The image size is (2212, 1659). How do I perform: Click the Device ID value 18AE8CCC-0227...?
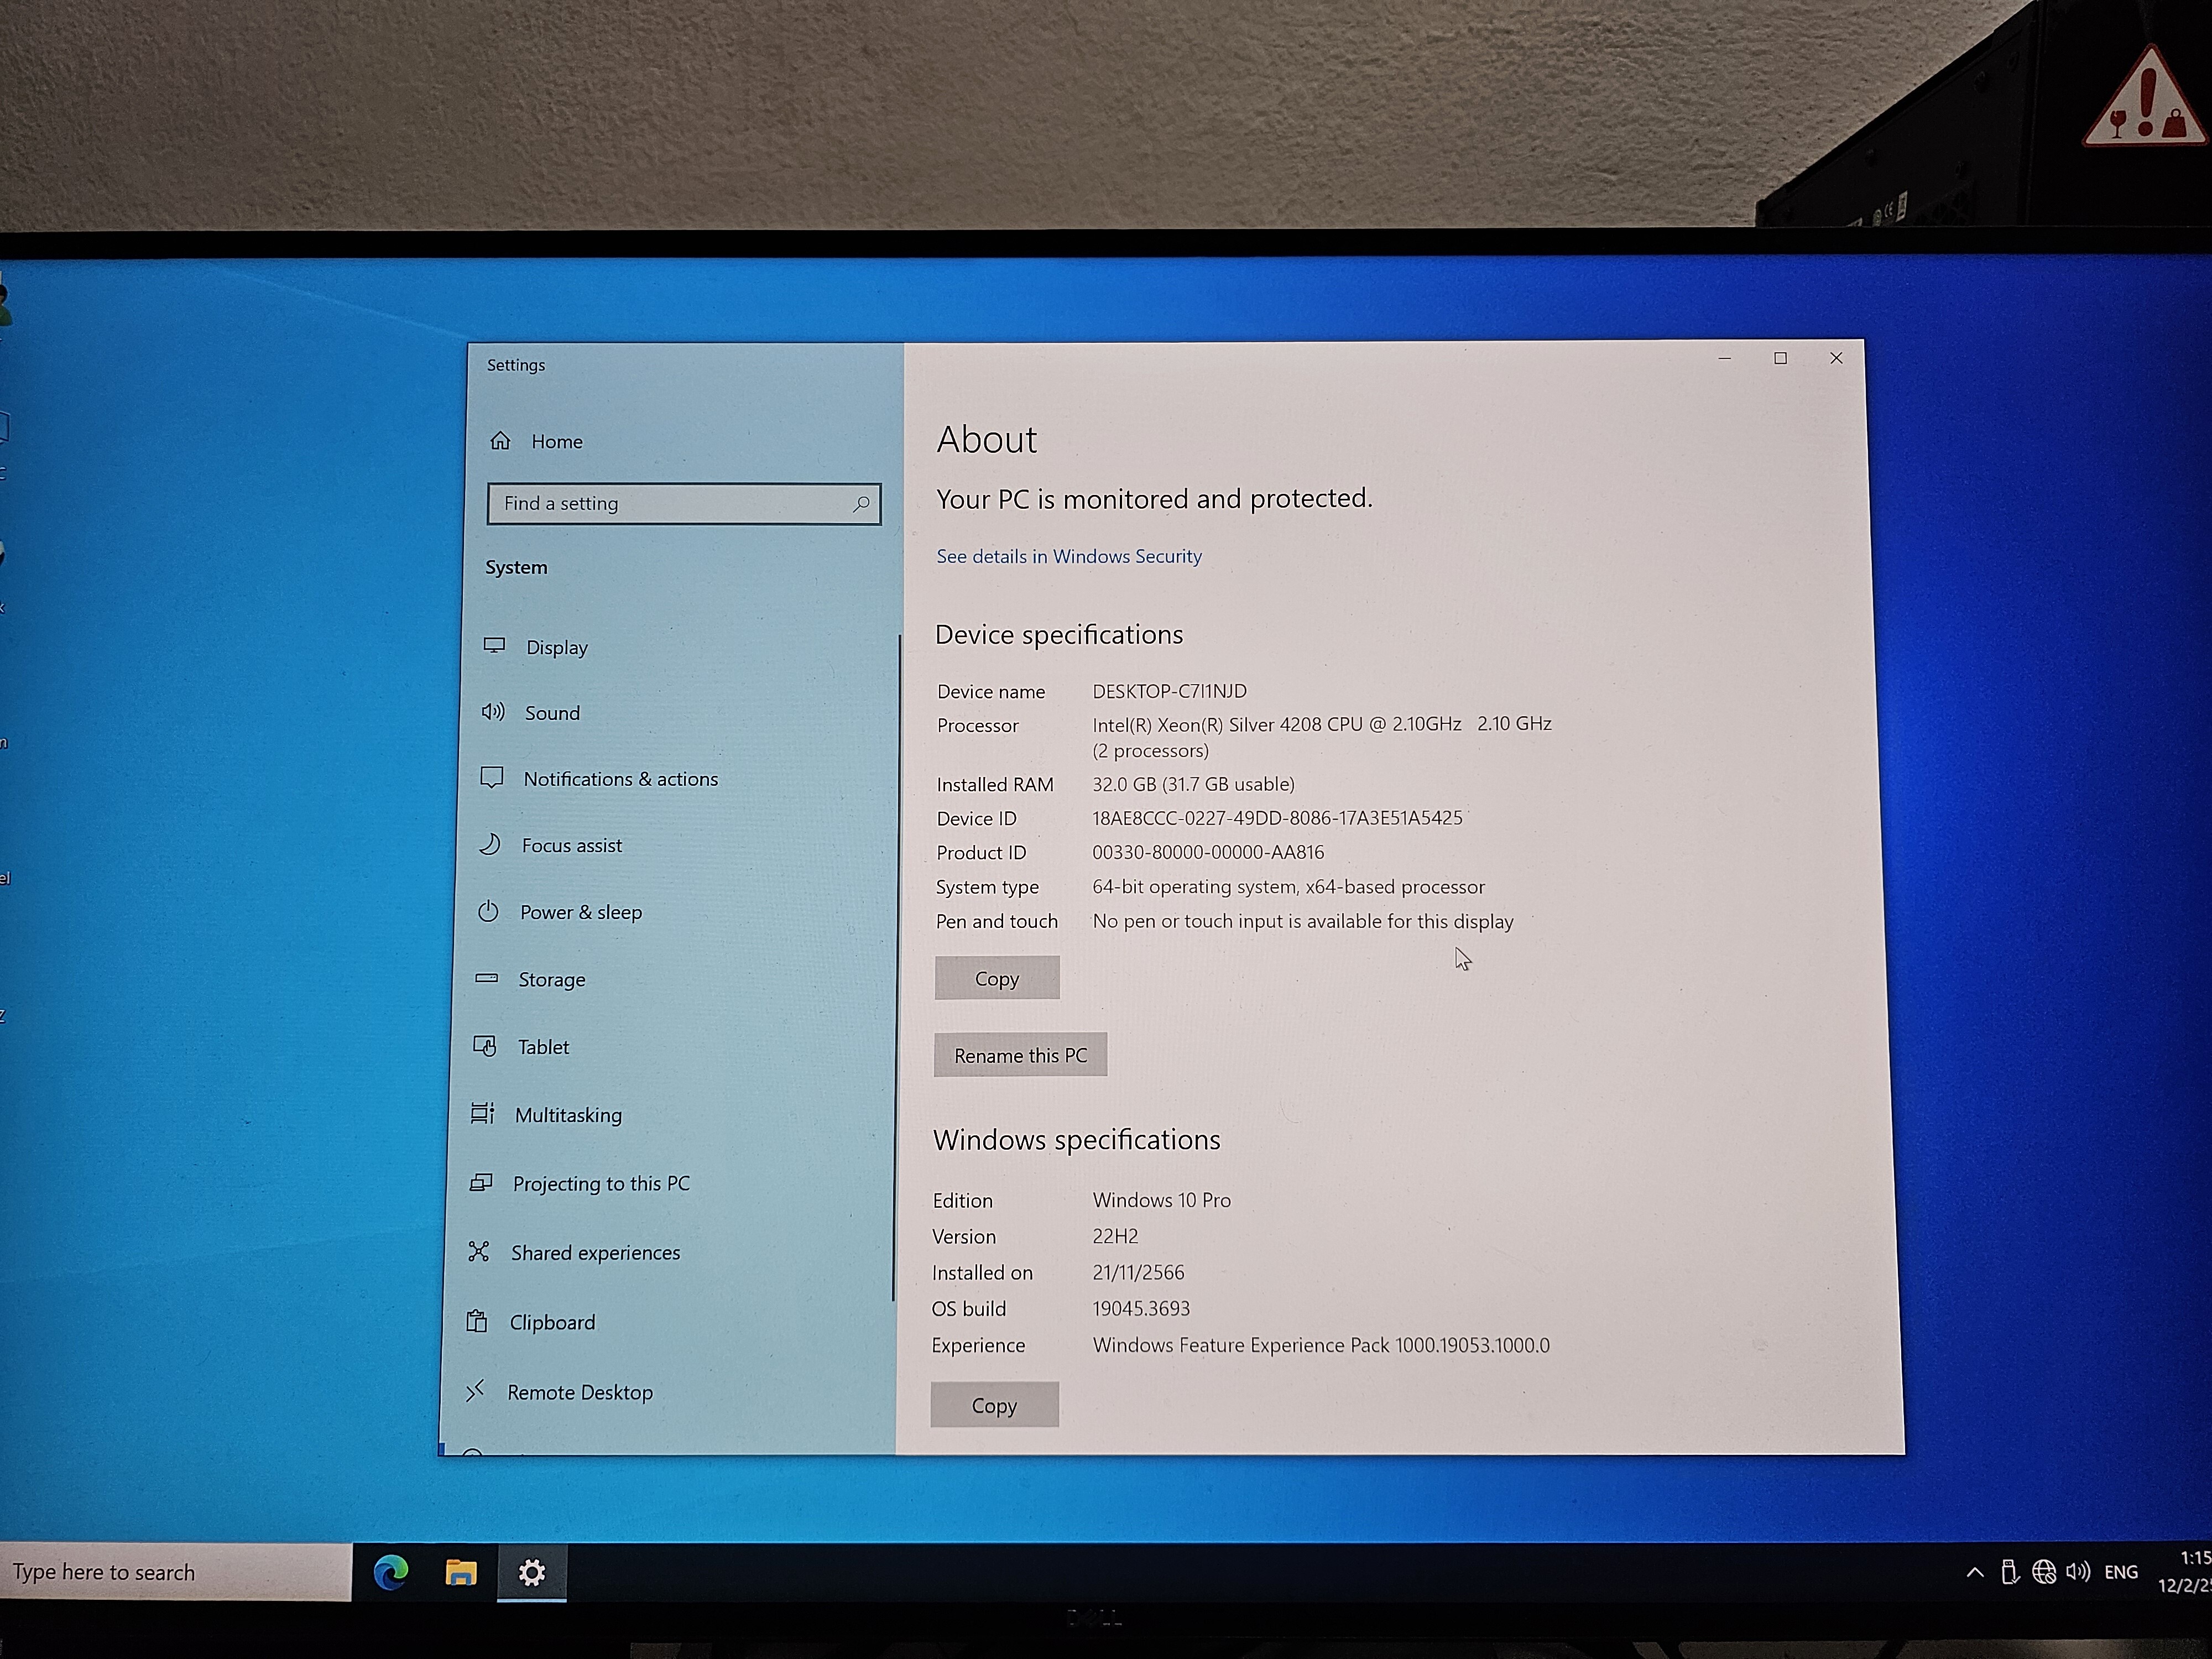coord(1277,818)
